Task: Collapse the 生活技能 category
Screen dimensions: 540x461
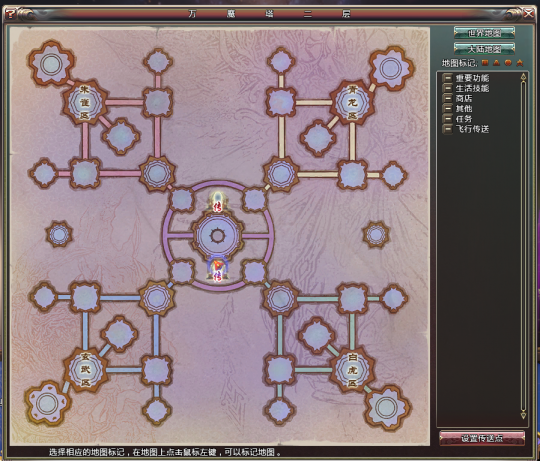Action: coord(447,88)
